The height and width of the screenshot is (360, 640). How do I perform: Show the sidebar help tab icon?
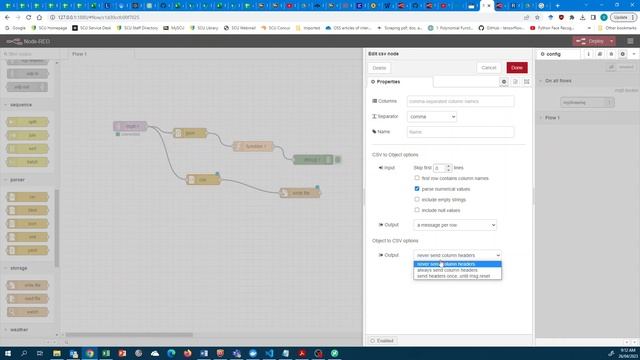click(600, 54)
